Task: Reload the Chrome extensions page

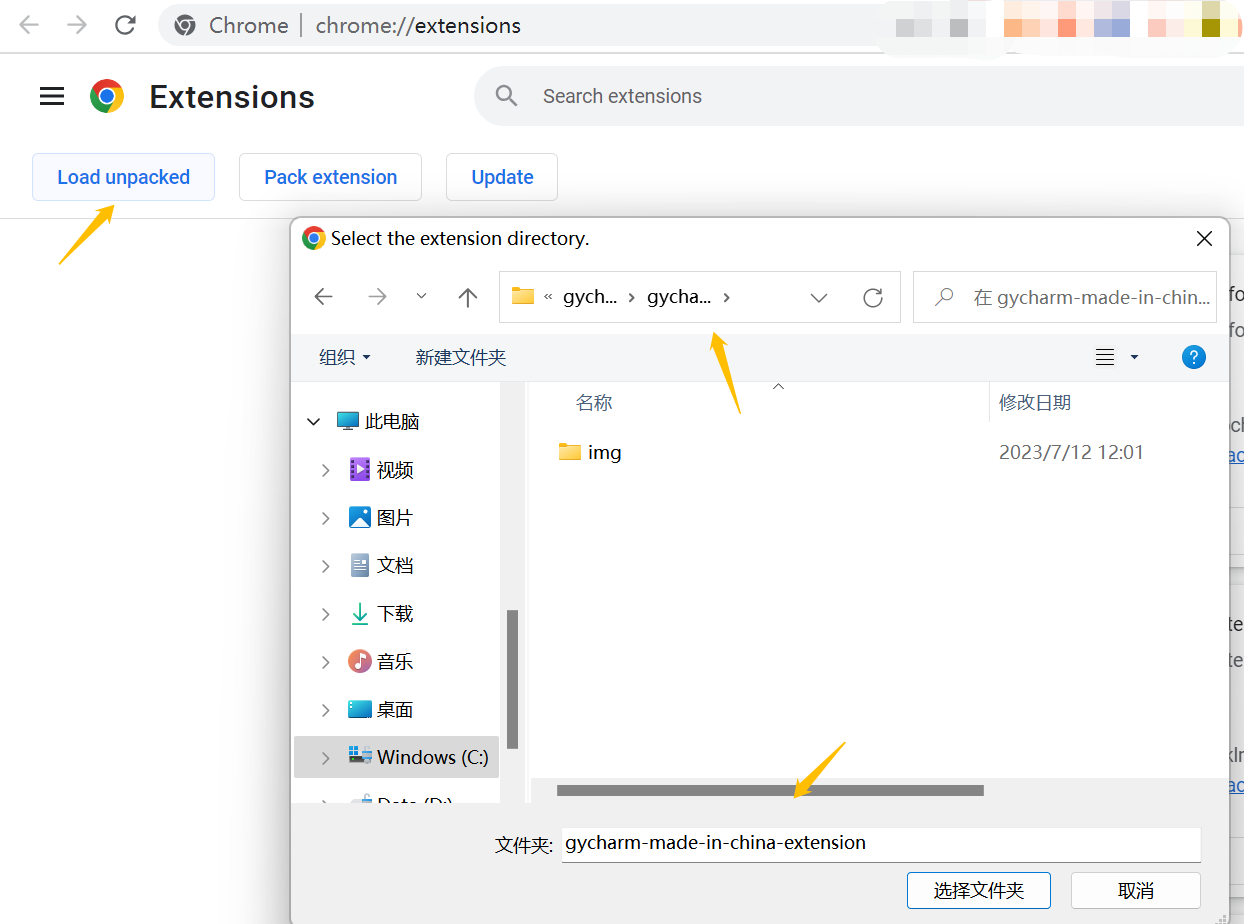Action: [x=125, y=25]
